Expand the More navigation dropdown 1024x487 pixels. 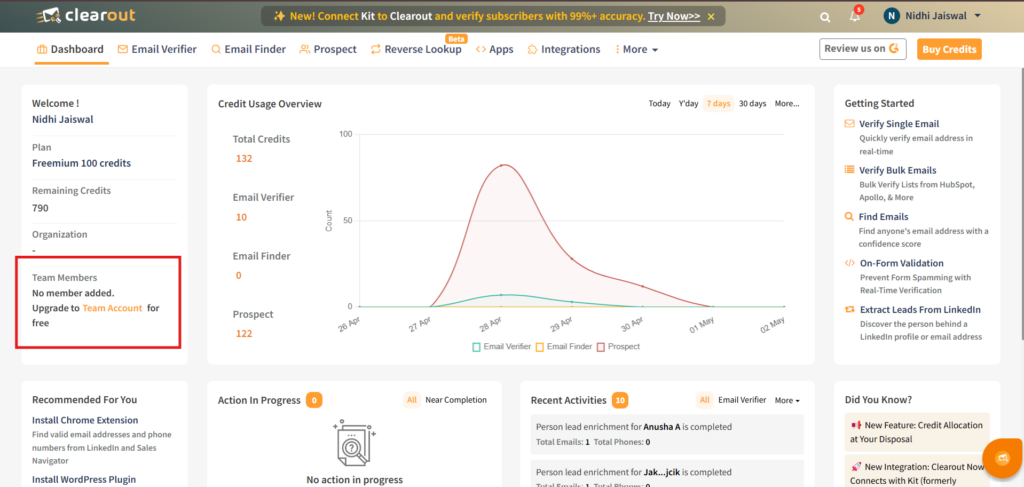point(636,50)
